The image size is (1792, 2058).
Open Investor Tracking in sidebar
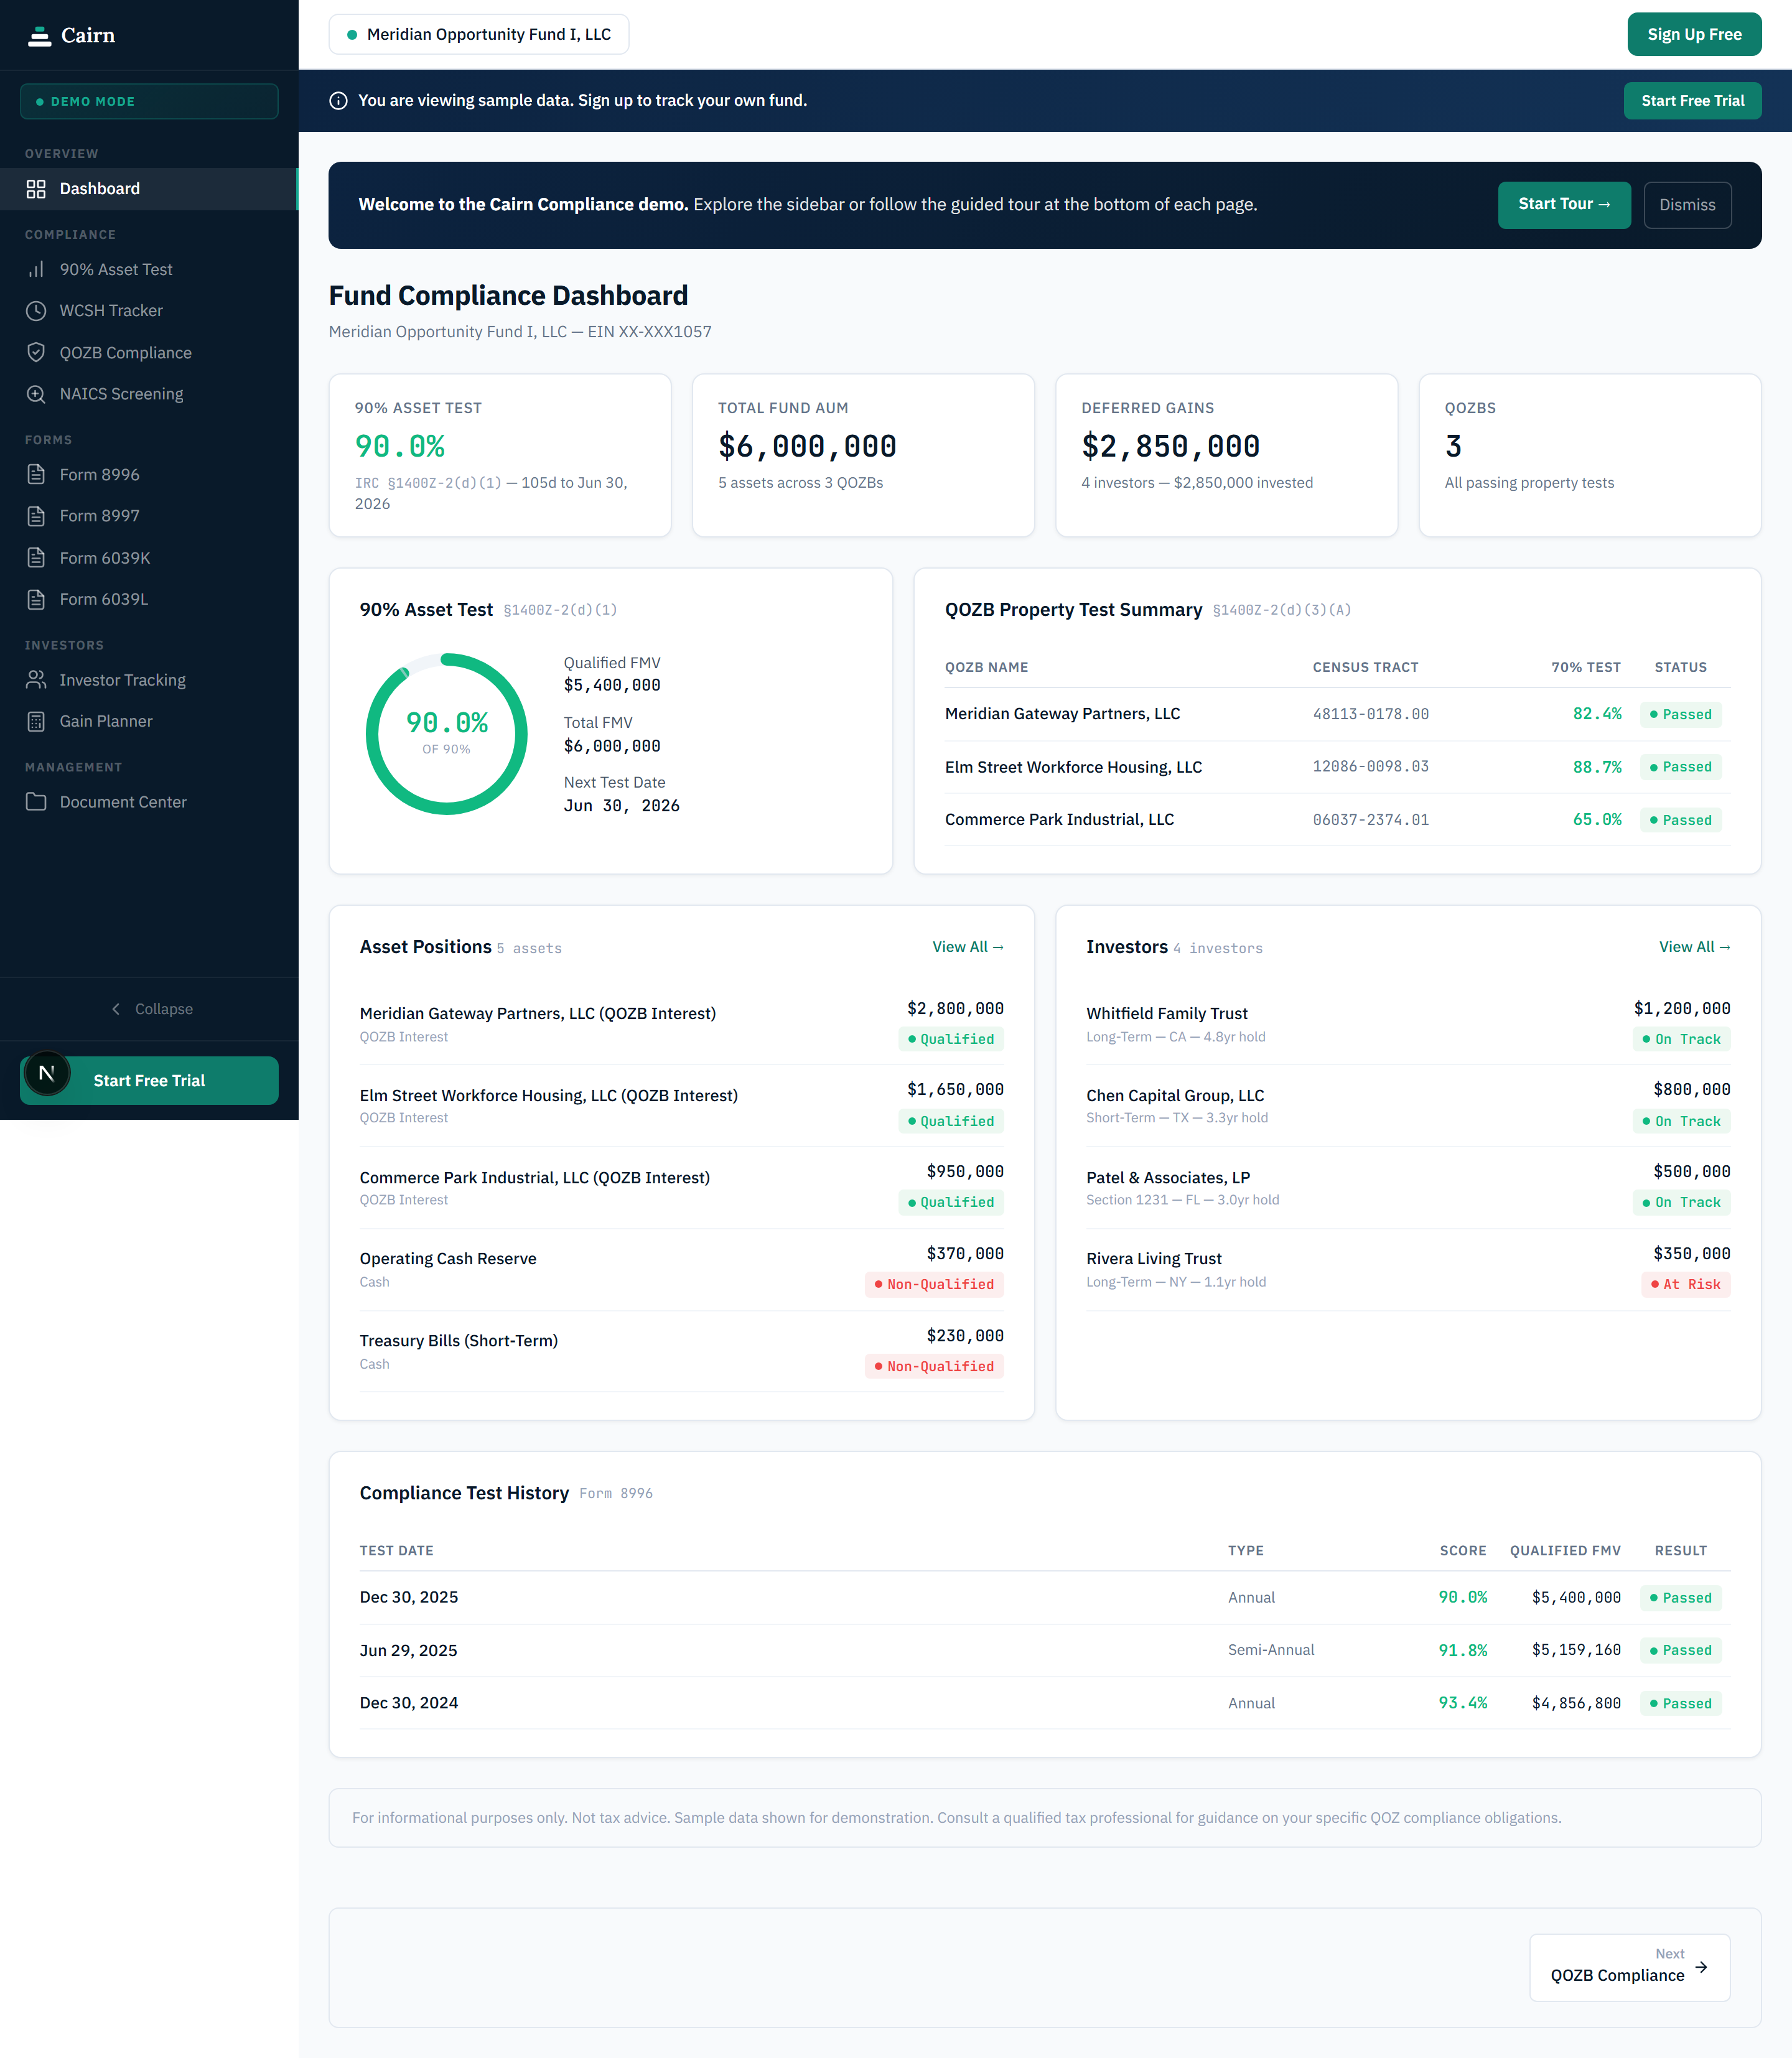(x=149, y=680)
